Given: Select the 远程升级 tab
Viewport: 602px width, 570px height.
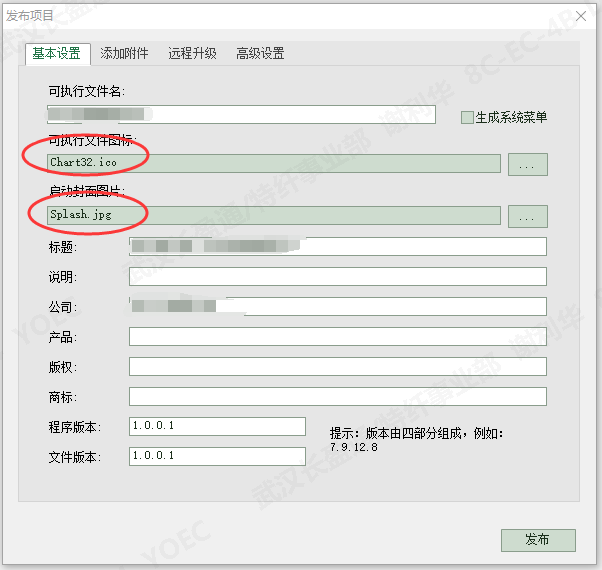Looking at the screenshot, I should (192, 54).
